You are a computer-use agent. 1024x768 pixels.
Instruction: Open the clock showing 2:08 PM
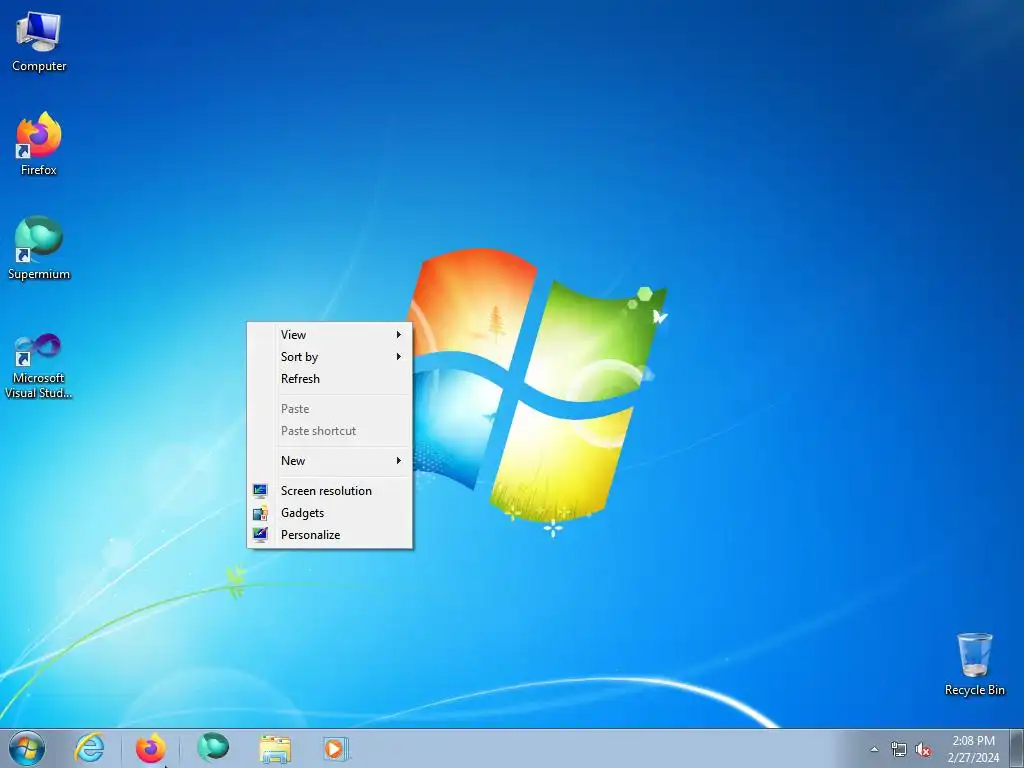coord(973,748)
